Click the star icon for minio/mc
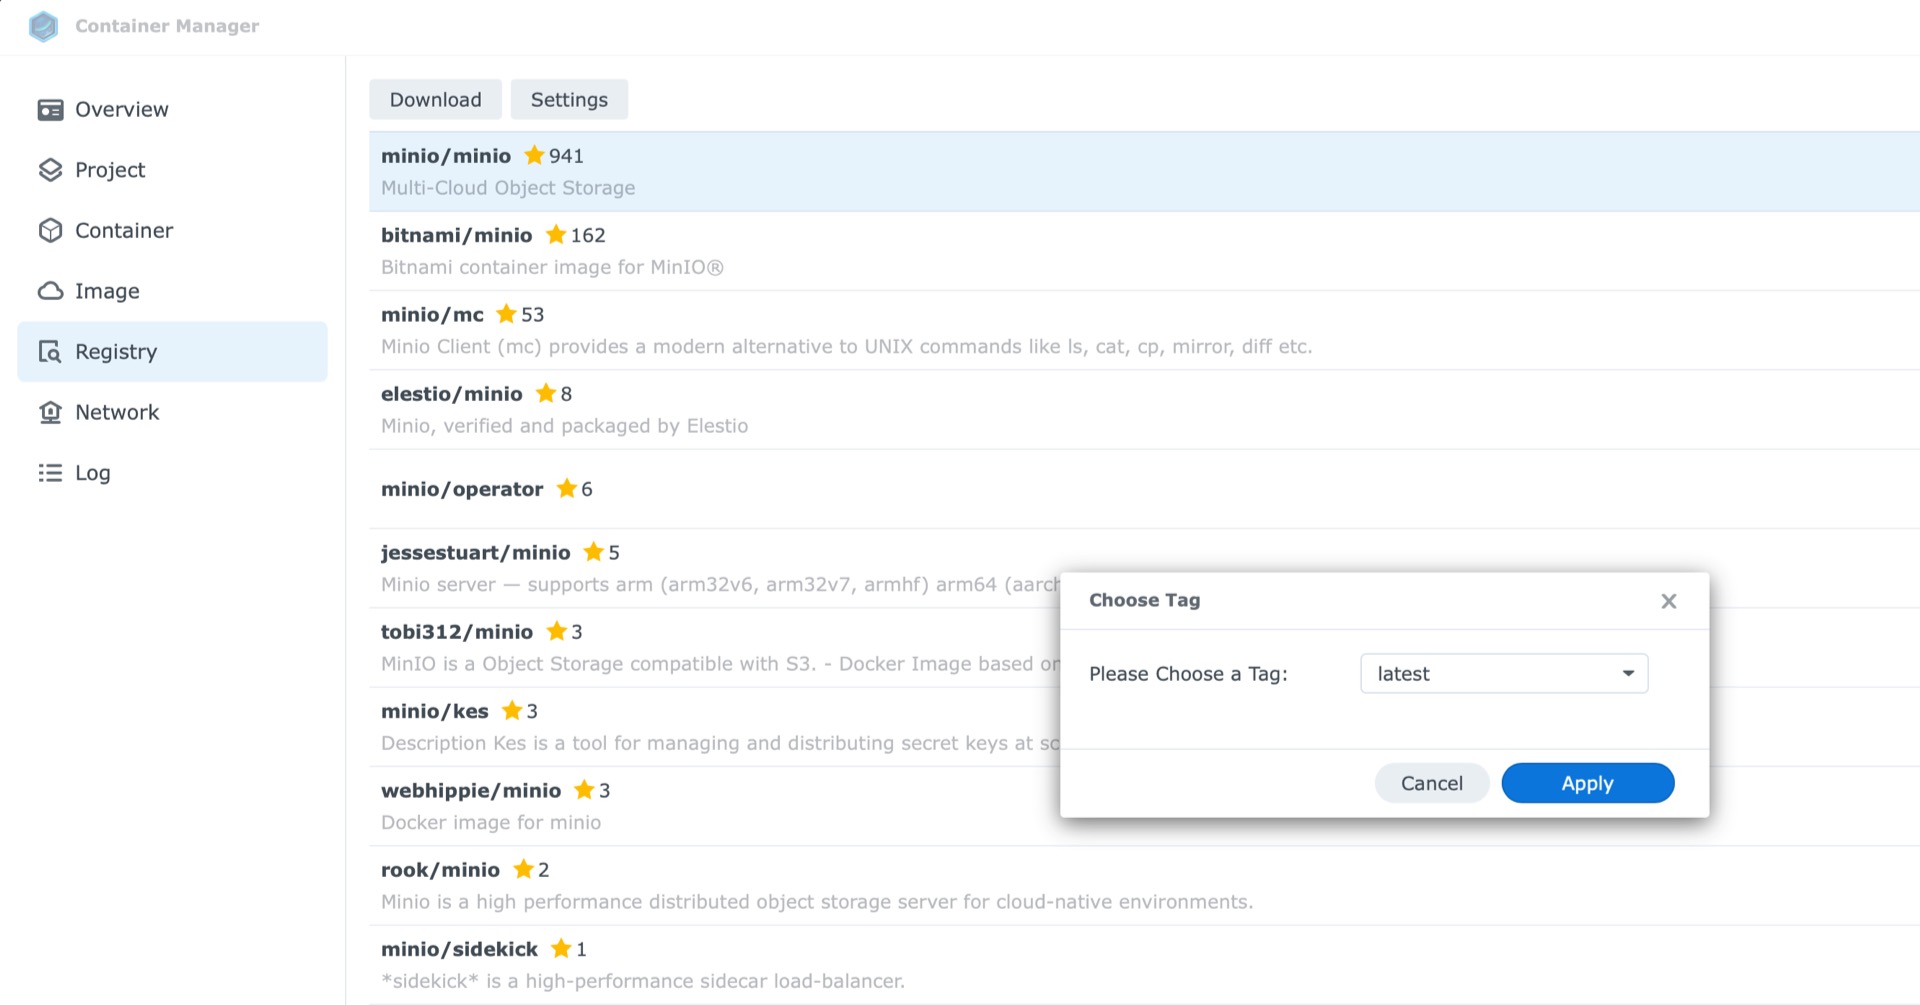Image resolution: width=1920 pixels, height=1005 pixels. click(x=506, y=314)
